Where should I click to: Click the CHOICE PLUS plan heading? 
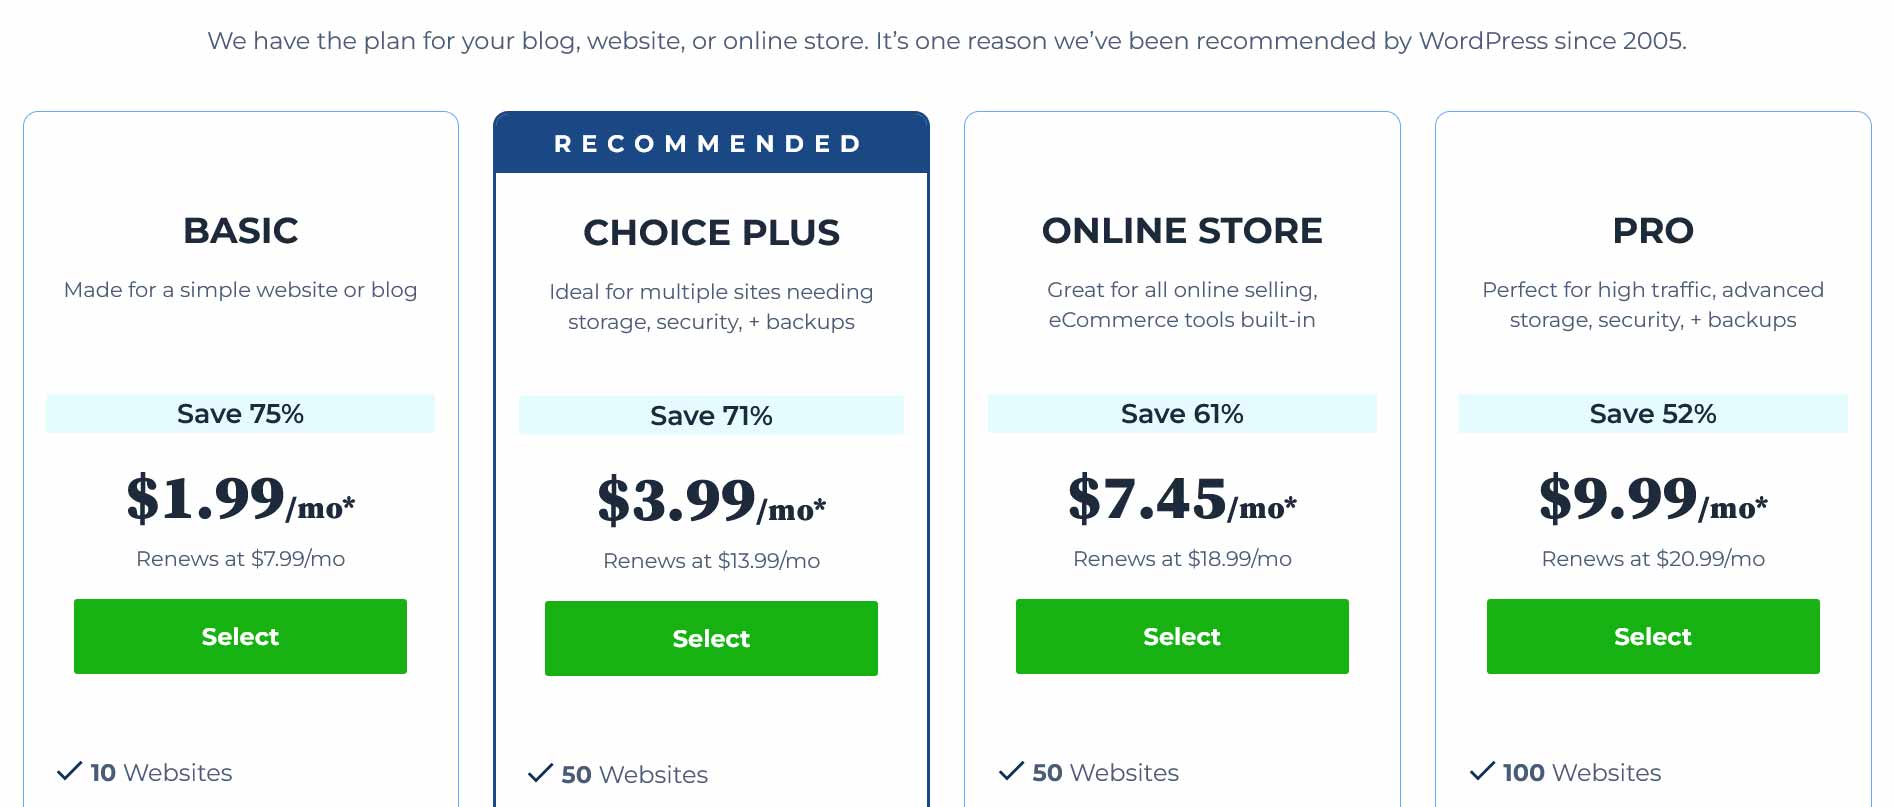point(711,233)
